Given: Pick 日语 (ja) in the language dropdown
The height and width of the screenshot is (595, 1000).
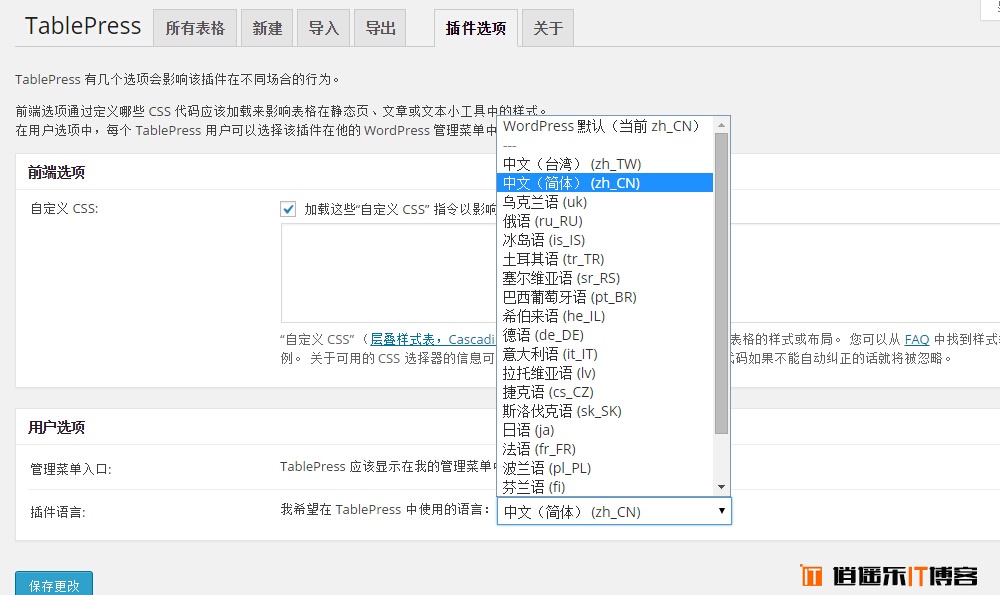Looking at the screenshot, I should (528, 430).
